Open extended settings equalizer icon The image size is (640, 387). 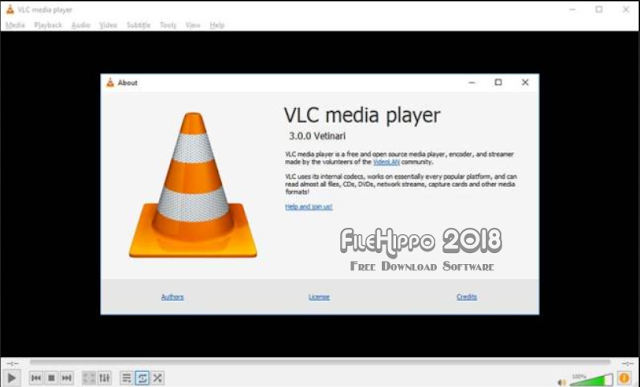[x=104, y=378]
